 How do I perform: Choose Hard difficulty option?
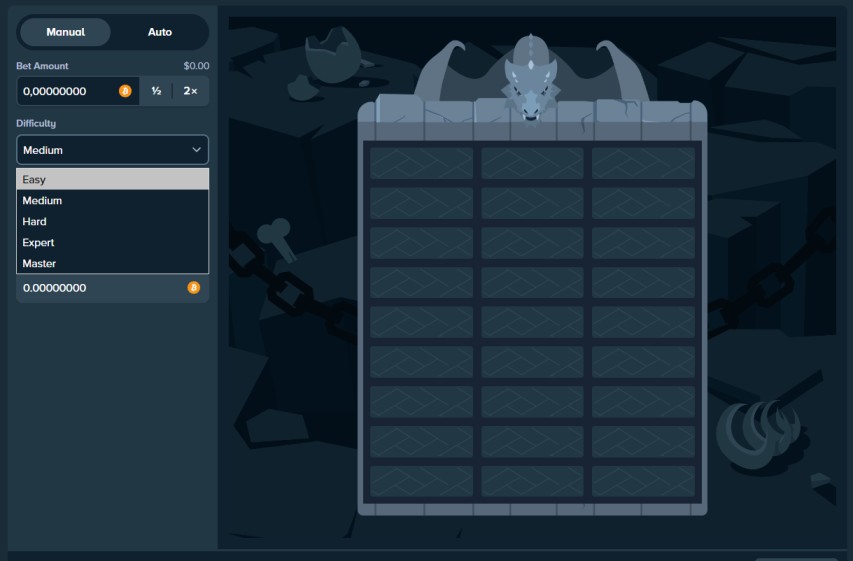coord(112,222)
